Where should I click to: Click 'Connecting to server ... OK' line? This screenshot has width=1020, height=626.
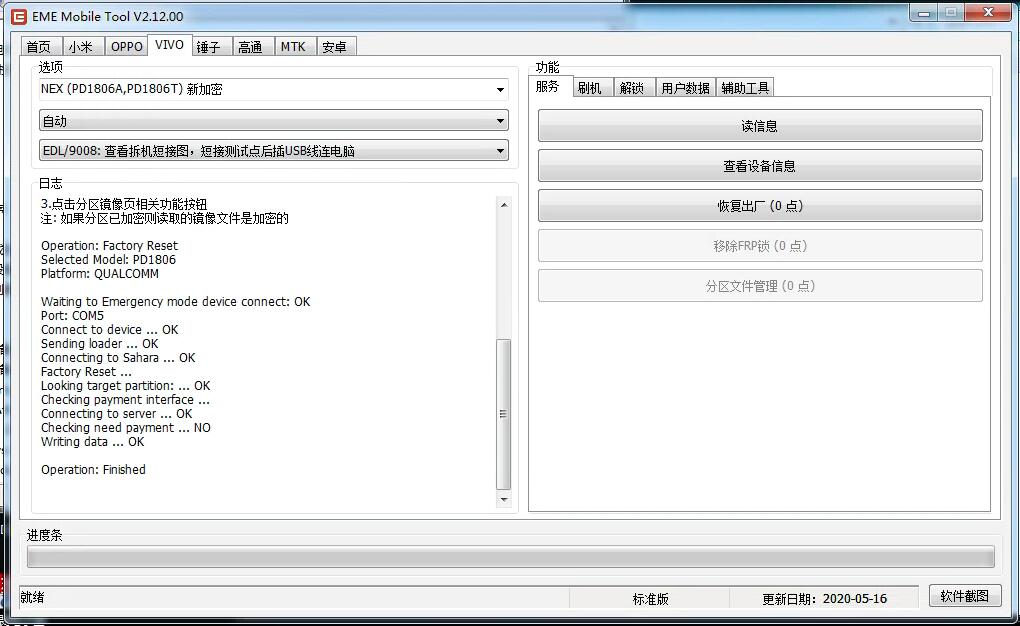(116, 413)
